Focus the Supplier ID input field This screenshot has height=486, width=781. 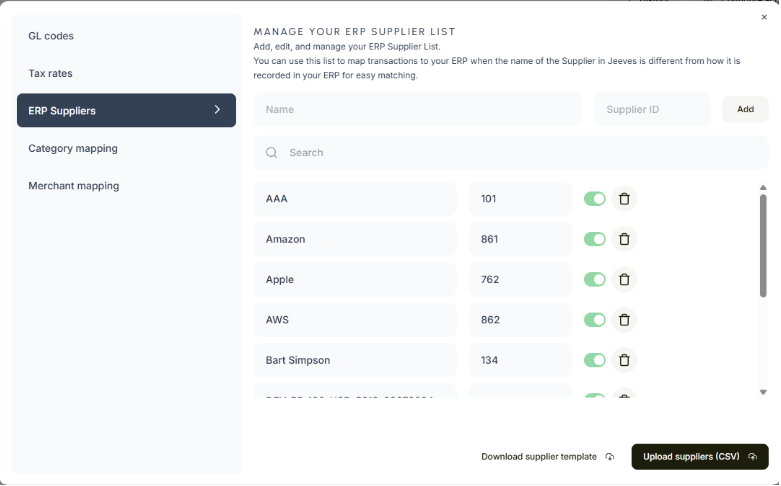click(x=651, y=109)
